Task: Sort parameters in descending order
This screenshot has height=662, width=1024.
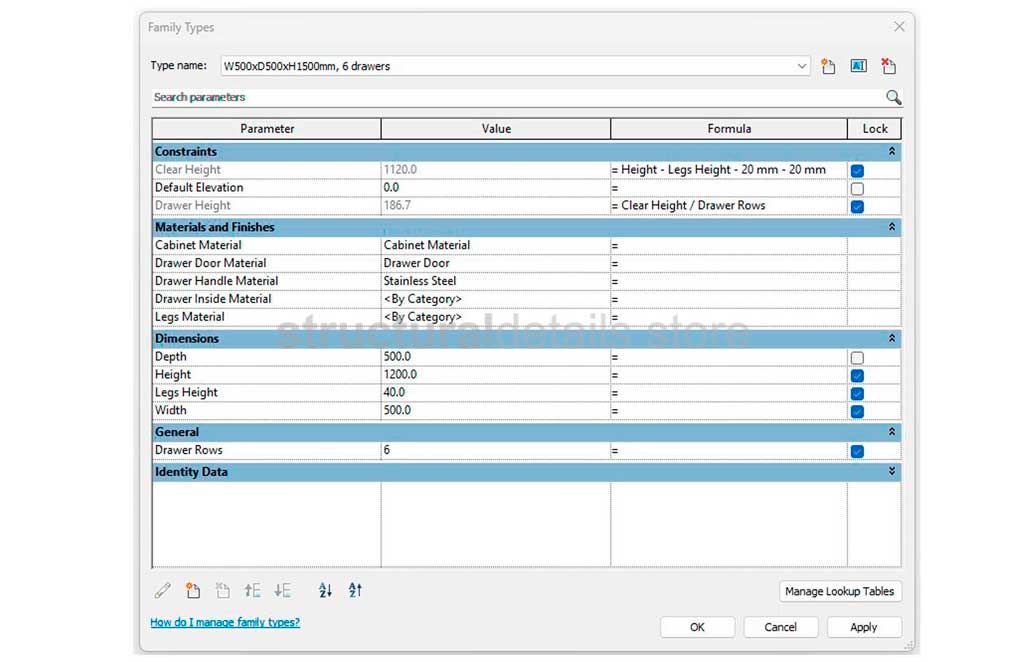Action: (355, 591)
